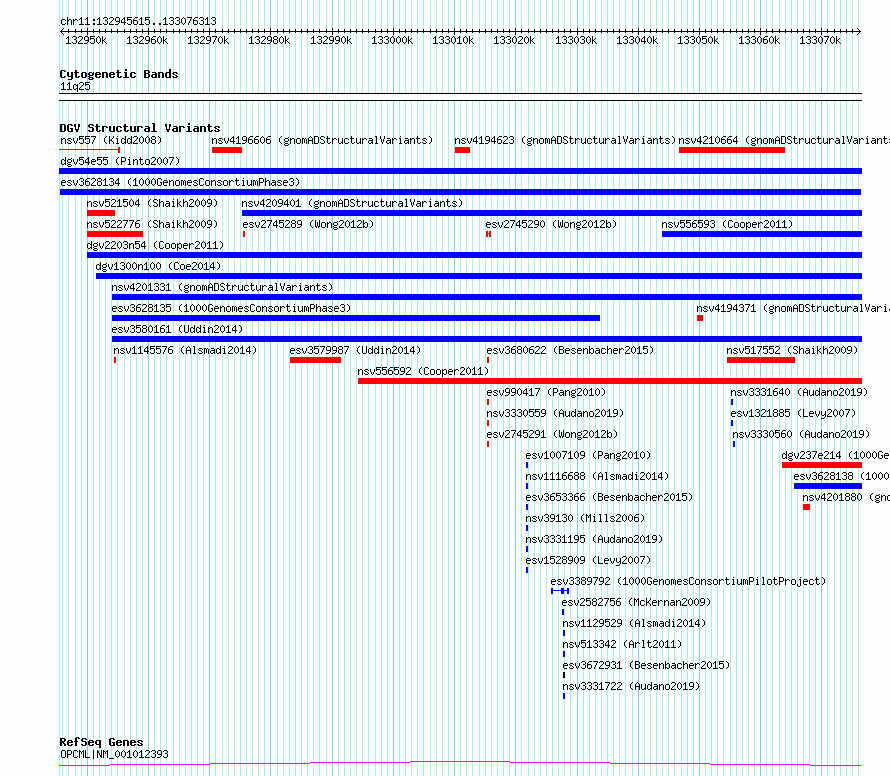Image resolution: width=890 pixels, height=776 pixels.
Task: Select nsv556592 (Cooper2011) label
Action: [423, 371]
